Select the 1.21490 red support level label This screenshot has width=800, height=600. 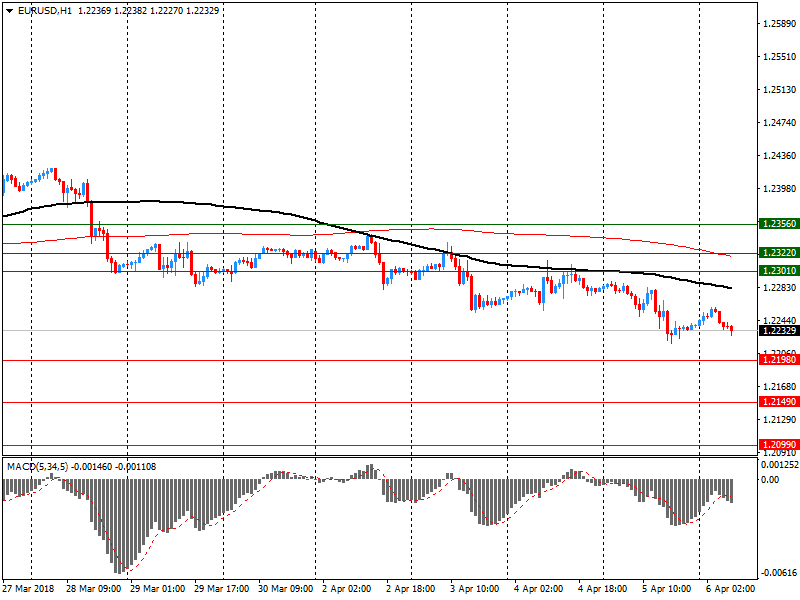pyautogui.click(x=778, y=402)
